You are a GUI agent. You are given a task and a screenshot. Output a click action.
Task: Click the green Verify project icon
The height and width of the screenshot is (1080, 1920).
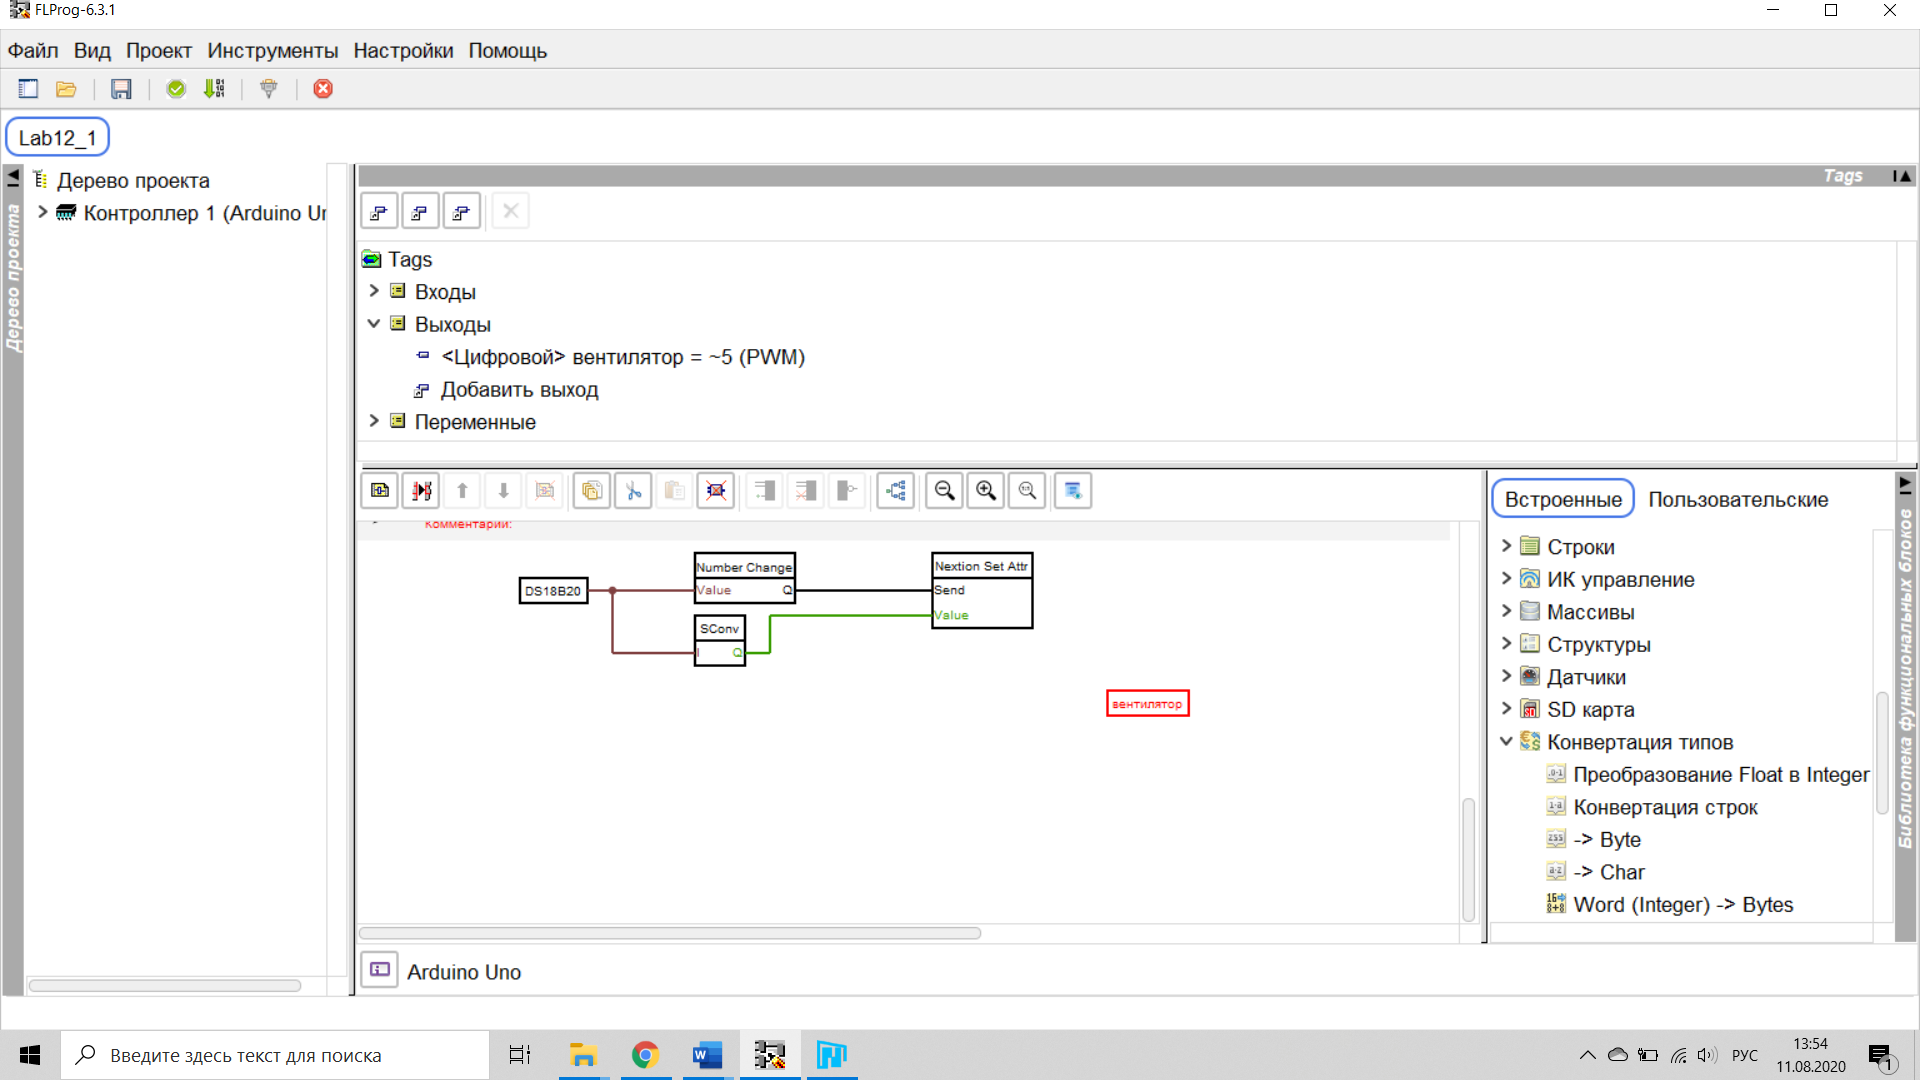pyautogui.click(x=176, y=89)
